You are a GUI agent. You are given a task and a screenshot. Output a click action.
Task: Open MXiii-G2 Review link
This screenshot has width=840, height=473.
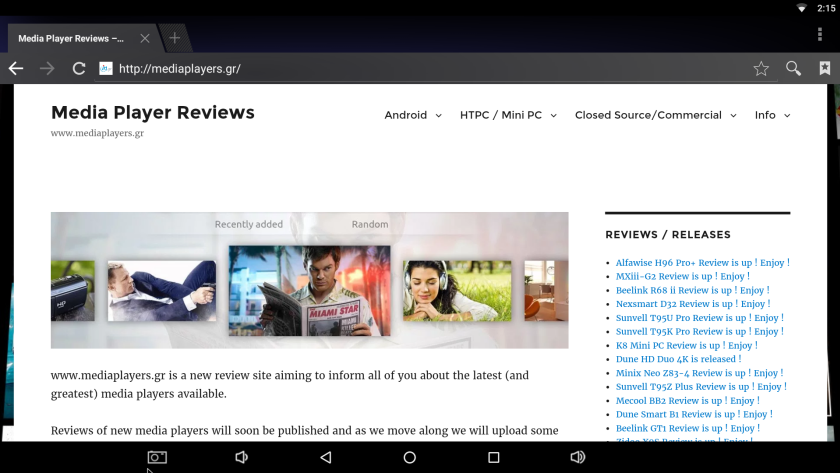(682, 276)
